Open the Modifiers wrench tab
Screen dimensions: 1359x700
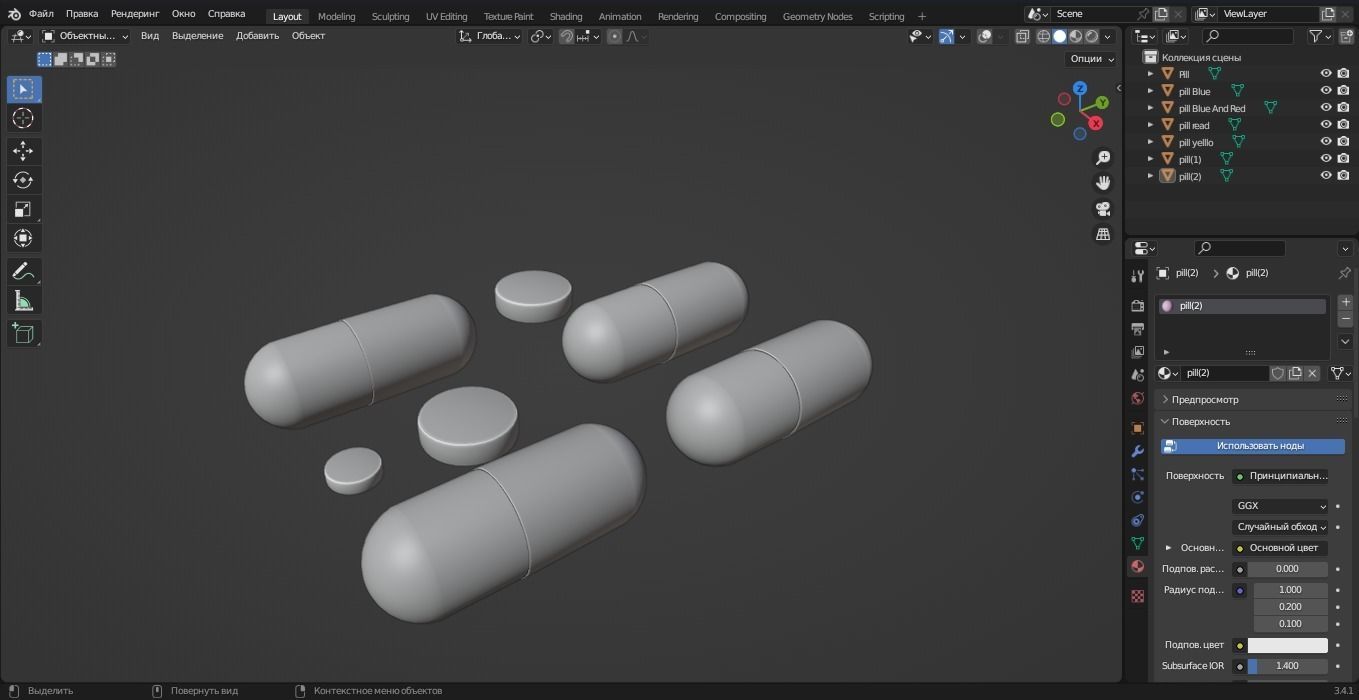1137,451
